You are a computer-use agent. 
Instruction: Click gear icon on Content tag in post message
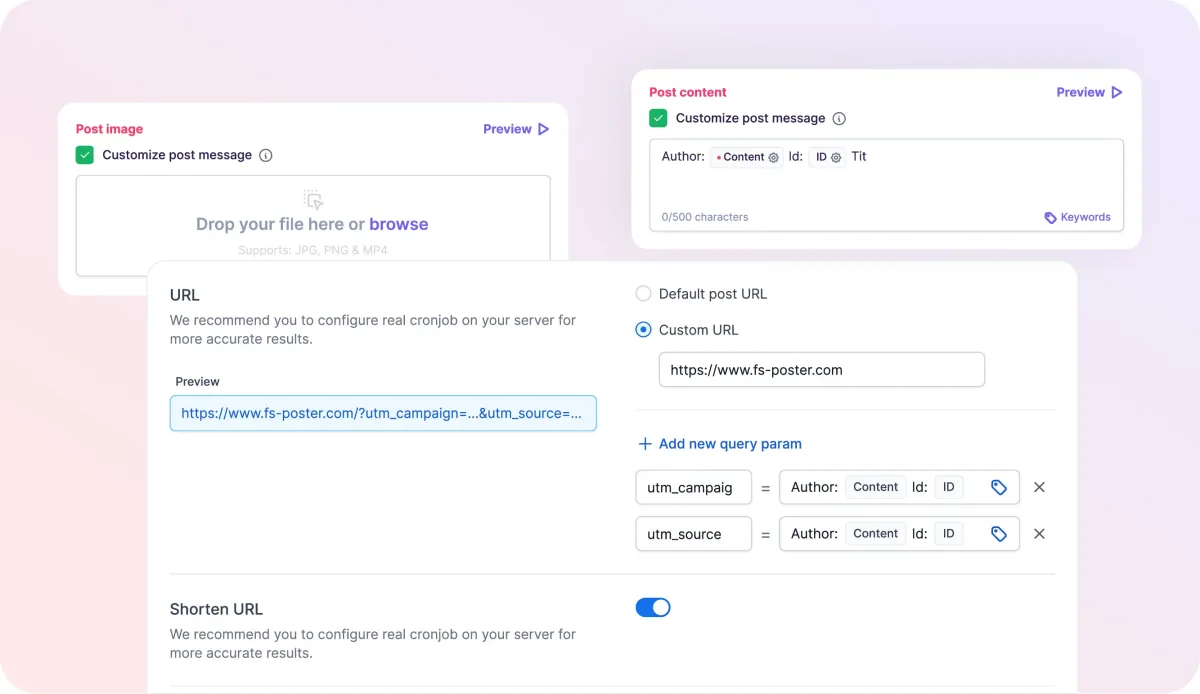773,157
